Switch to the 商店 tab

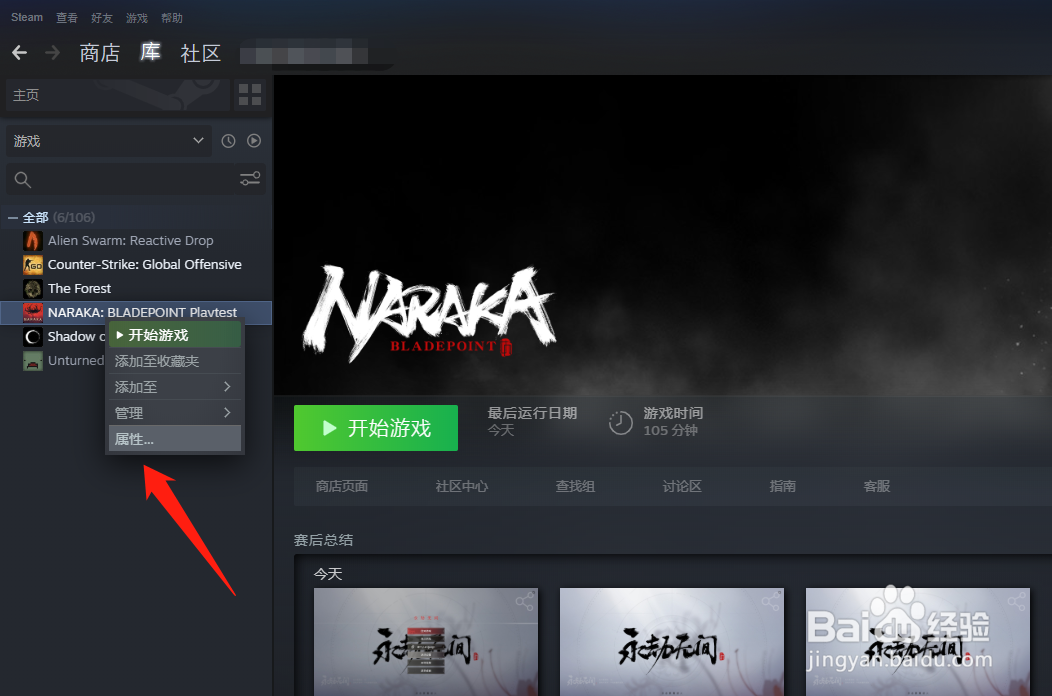point(100,53)
